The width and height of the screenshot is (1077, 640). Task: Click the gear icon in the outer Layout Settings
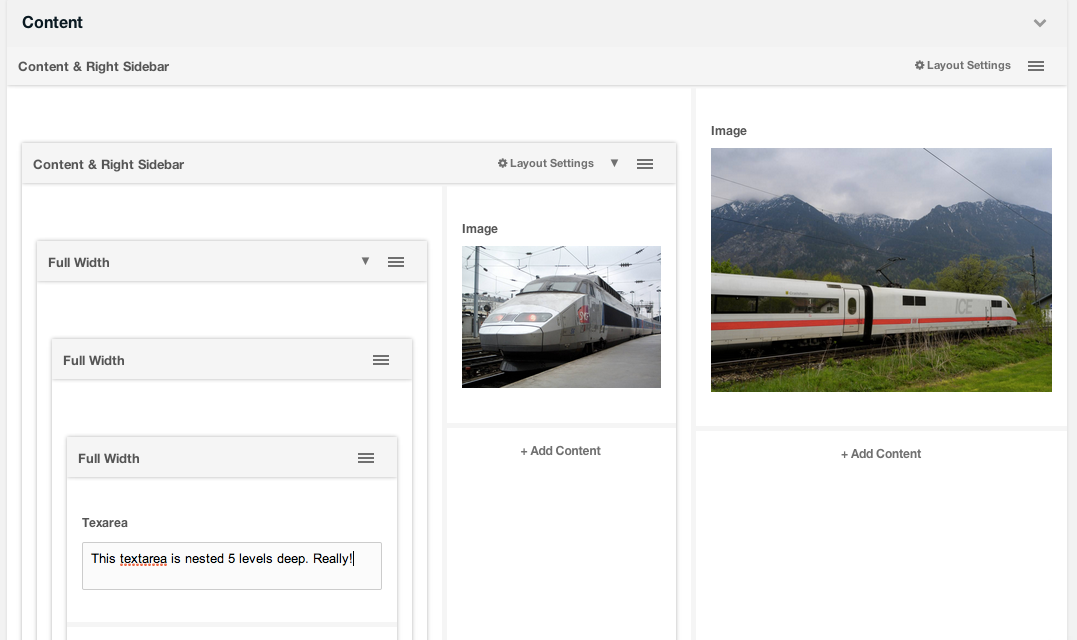(x=919, y=65)
